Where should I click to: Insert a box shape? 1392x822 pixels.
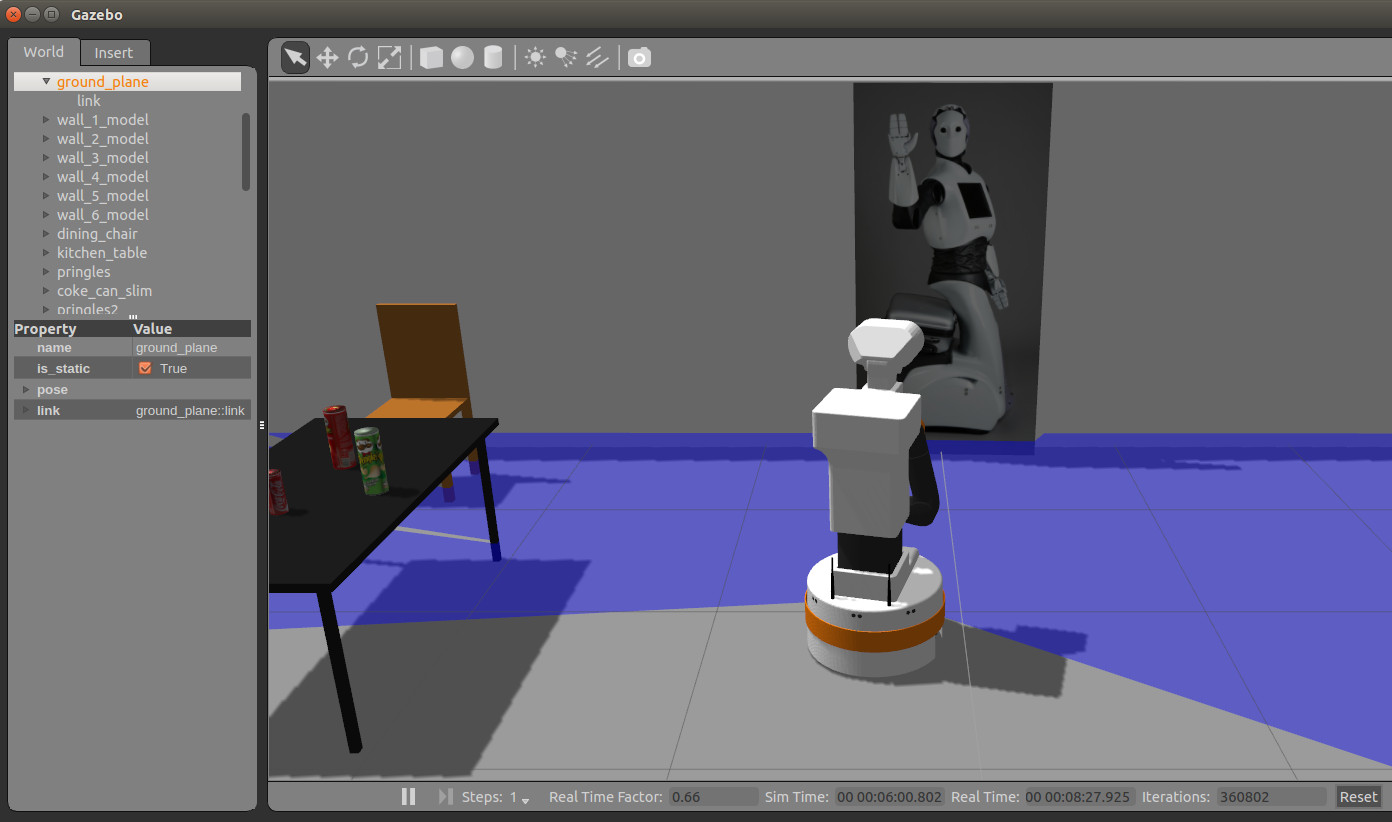(431, 58)
